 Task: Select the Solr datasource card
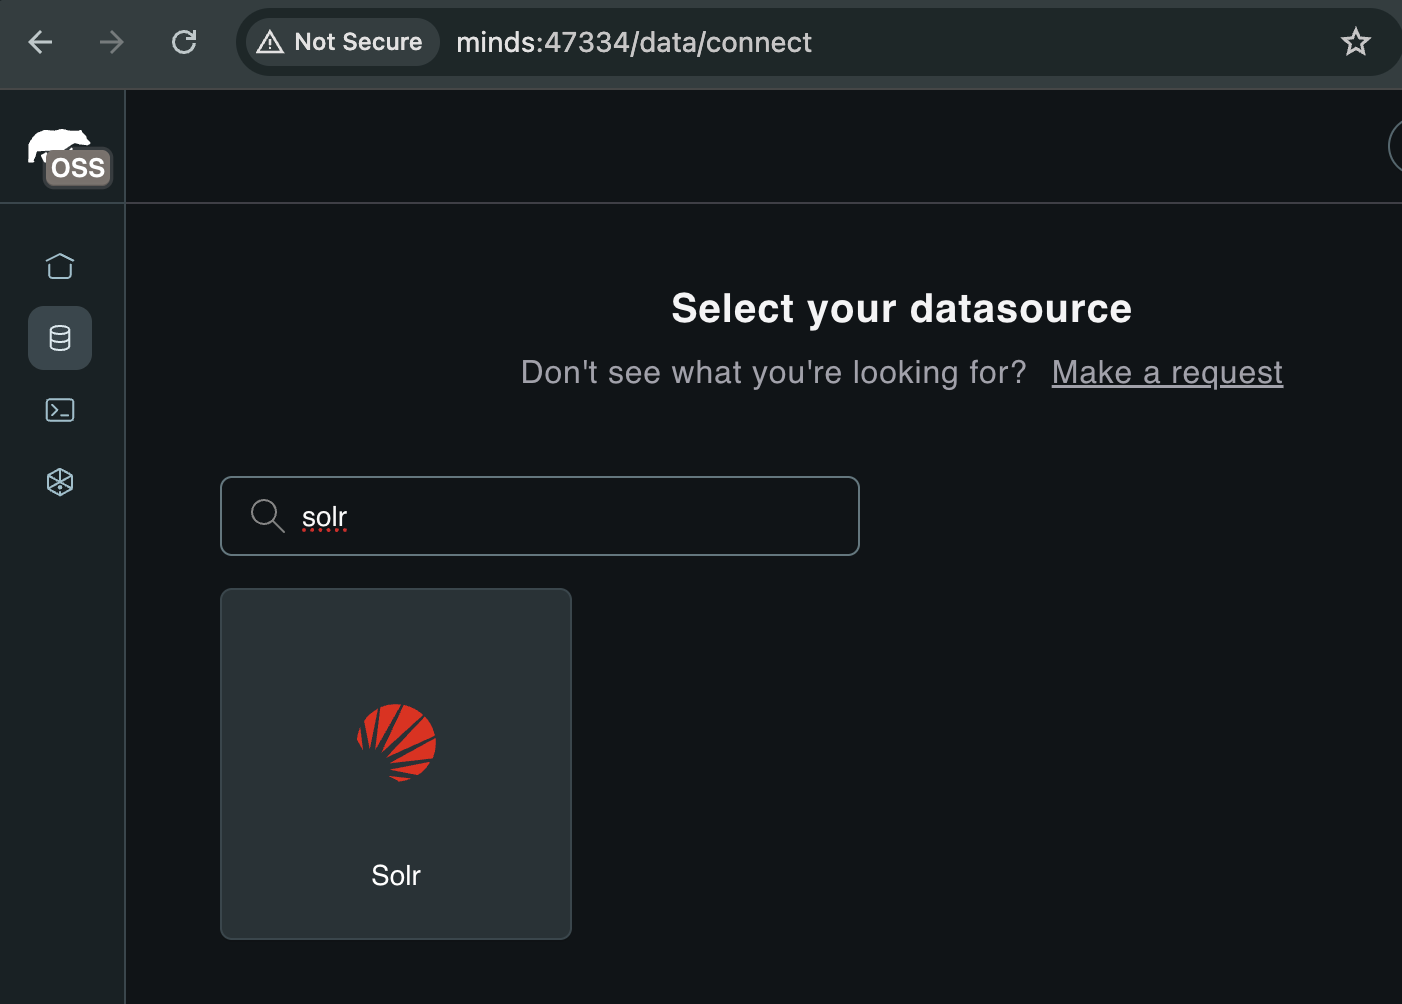tap(396, 764)
